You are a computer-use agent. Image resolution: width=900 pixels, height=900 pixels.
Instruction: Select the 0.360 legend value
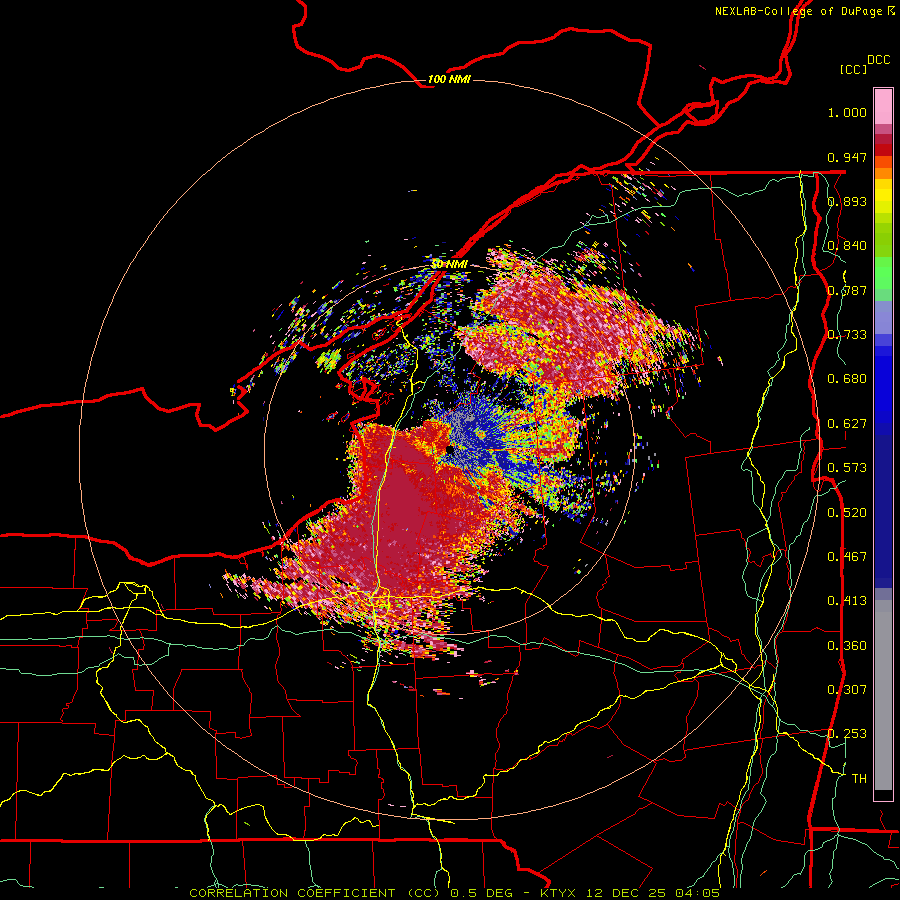847,646
